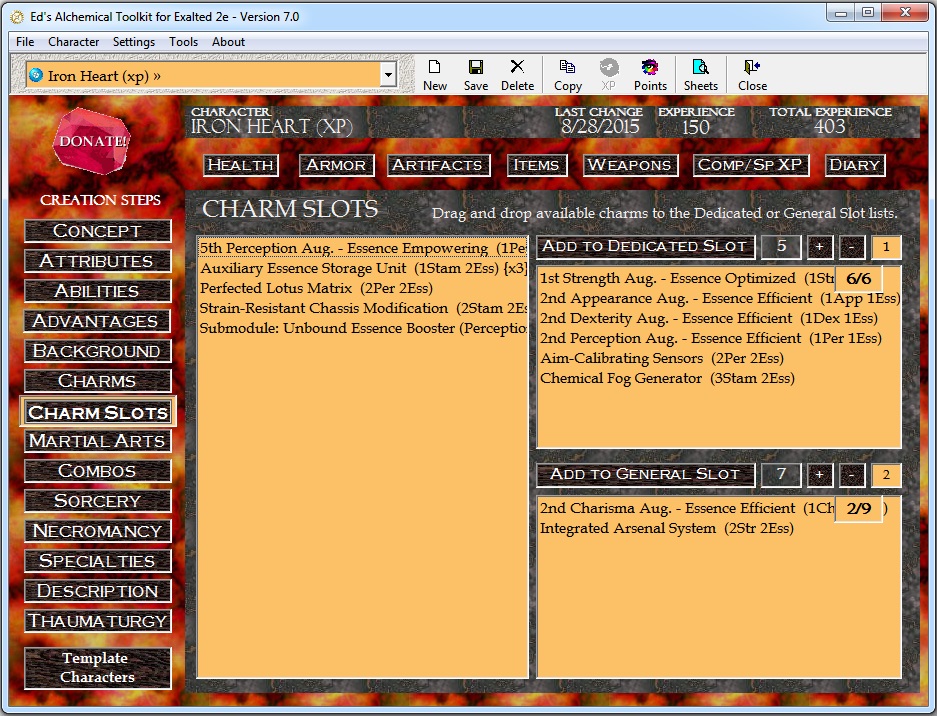Select 5th Perception Aug. - Essence Empowering charm
This screenshot has height=716, width=937.
363,248
